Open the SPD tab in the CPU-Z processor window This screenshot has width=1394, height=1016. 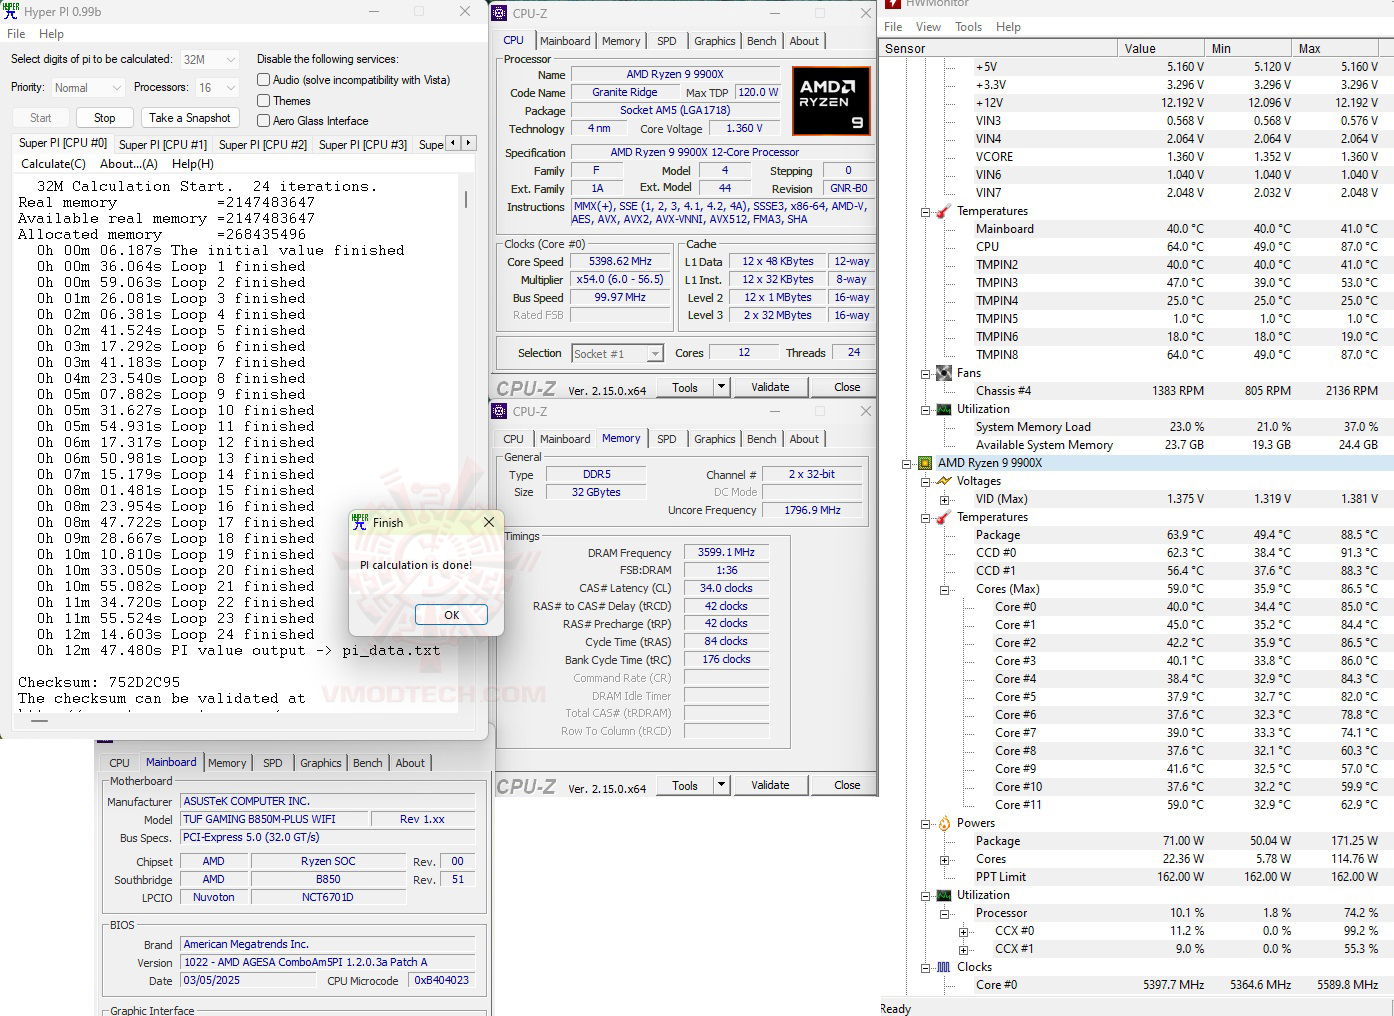[x=667, y=41]
